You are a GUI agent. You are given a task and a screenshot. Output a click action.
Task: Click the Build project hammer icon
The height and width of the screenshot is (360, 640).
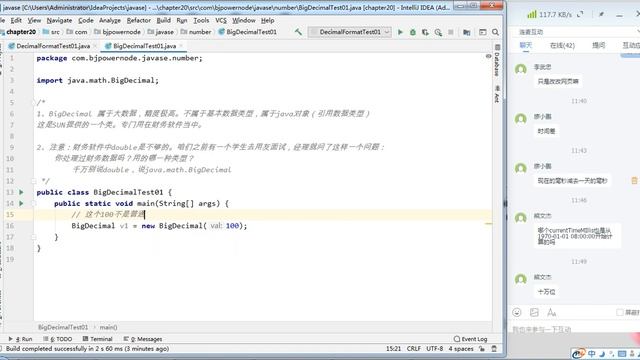click(298, 32)
